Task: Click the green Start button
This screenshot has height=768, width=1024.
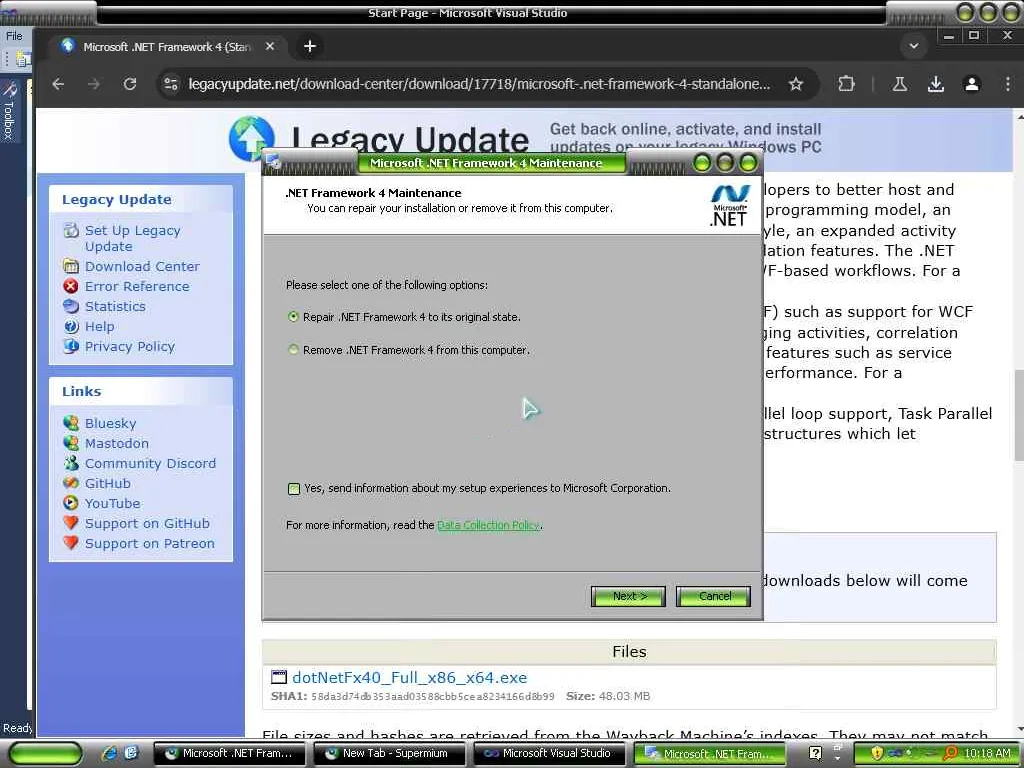Action: point(46,754)
